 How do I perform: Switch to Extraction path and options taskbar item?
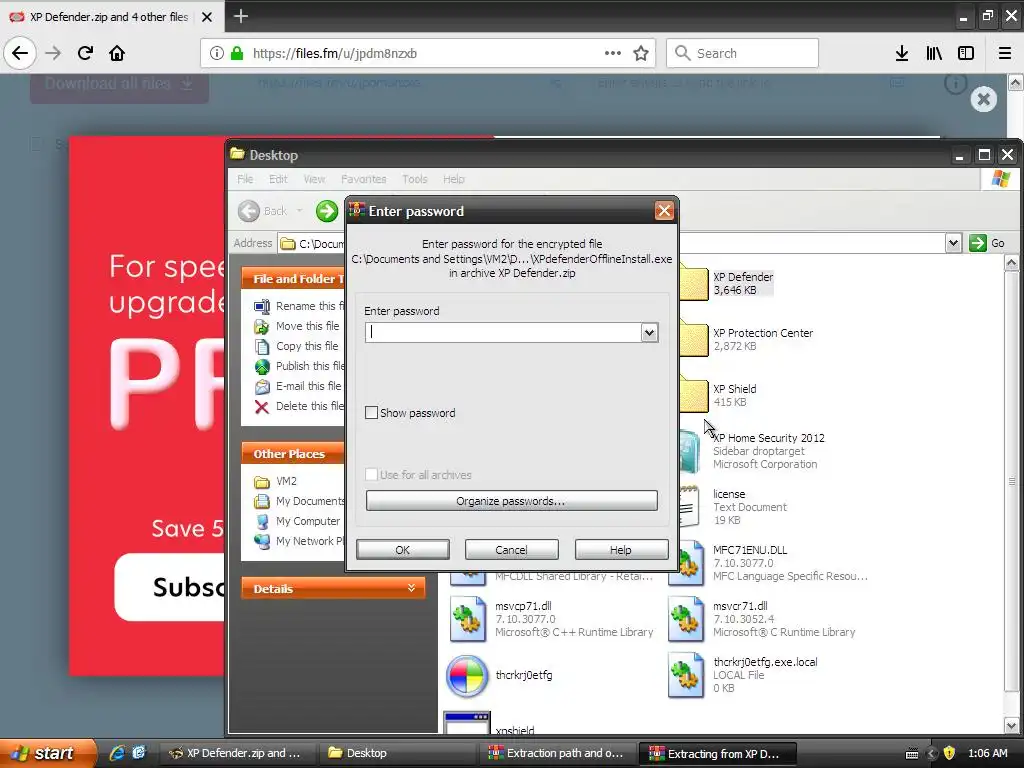(556, 753)
